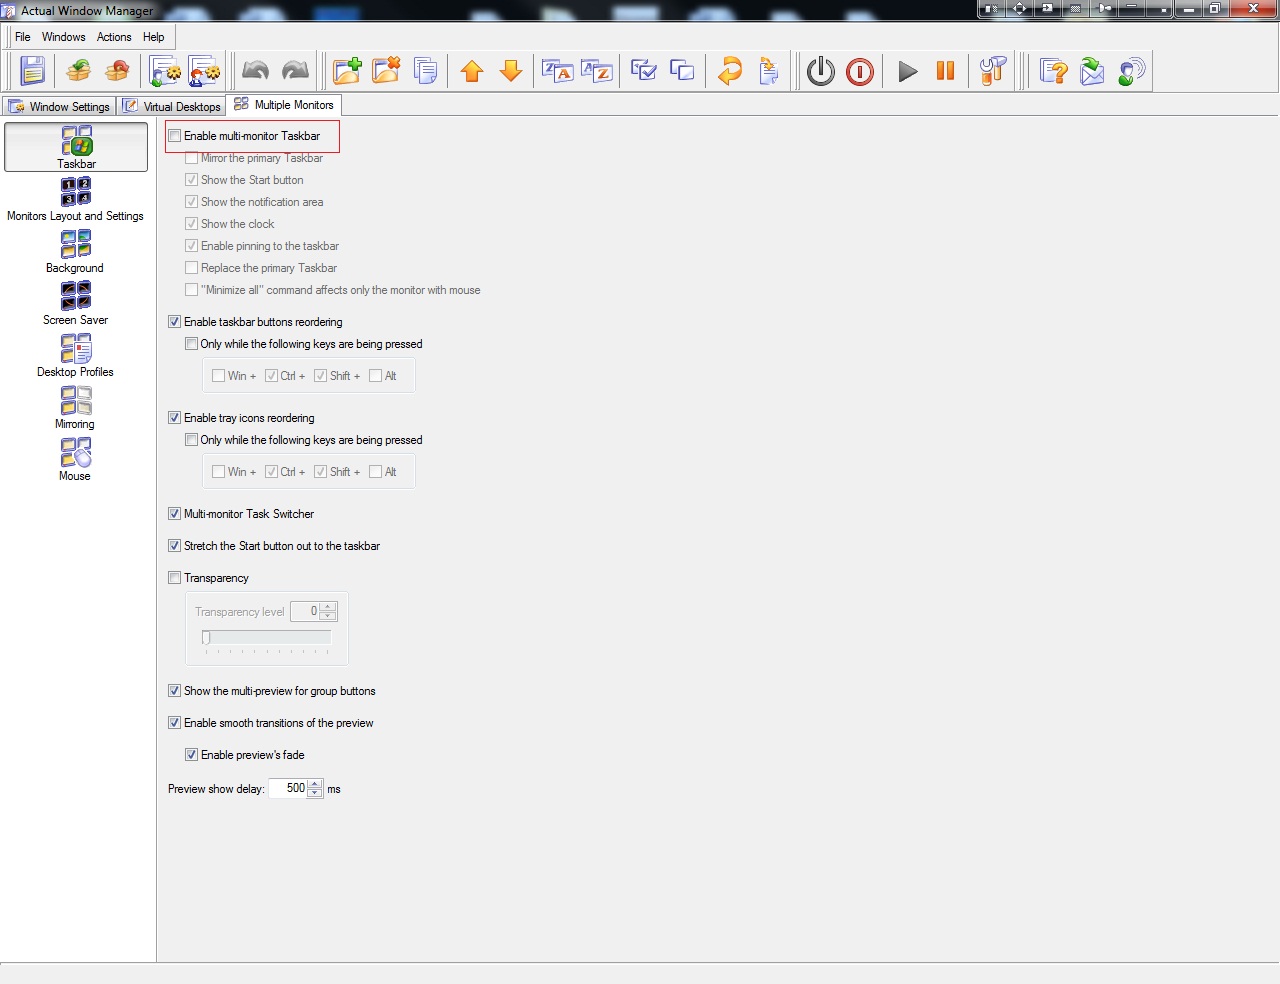Click the checked-boxes select all icon

click(644, 71)
